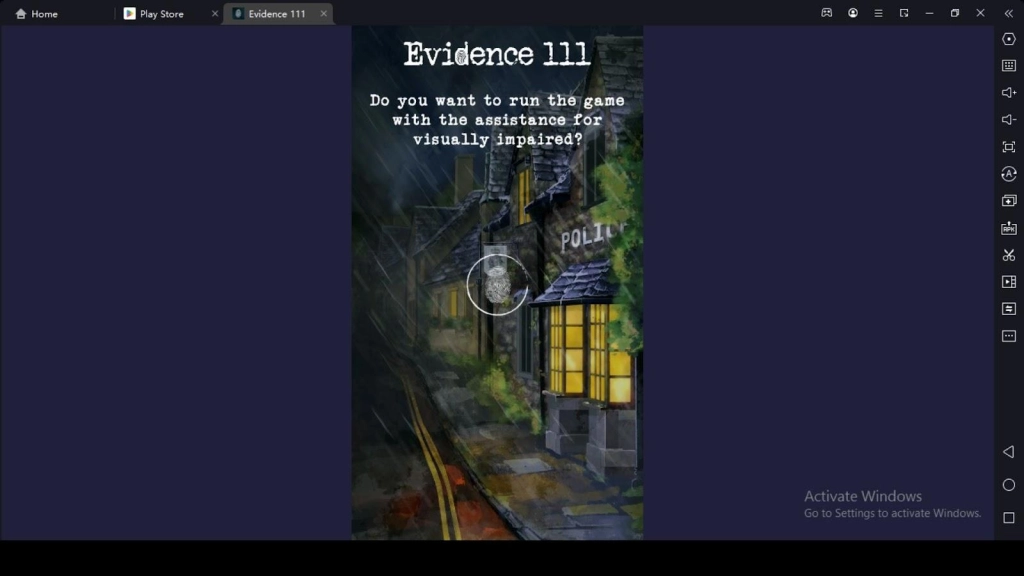Decrease emulator volume with the volume-down icon
This screenshot has width=1024, height=576.
pos(1008,122)
